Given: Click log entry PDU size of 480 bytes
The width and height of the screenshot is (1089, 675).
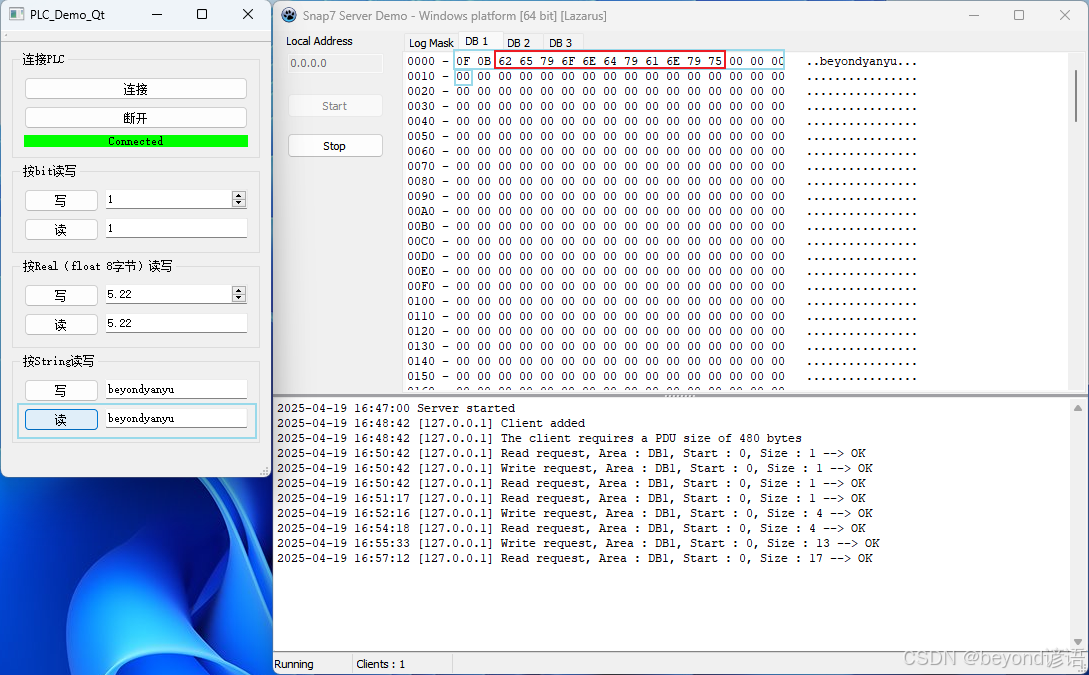Looking at the screenshot, I should tap(539, 439).
